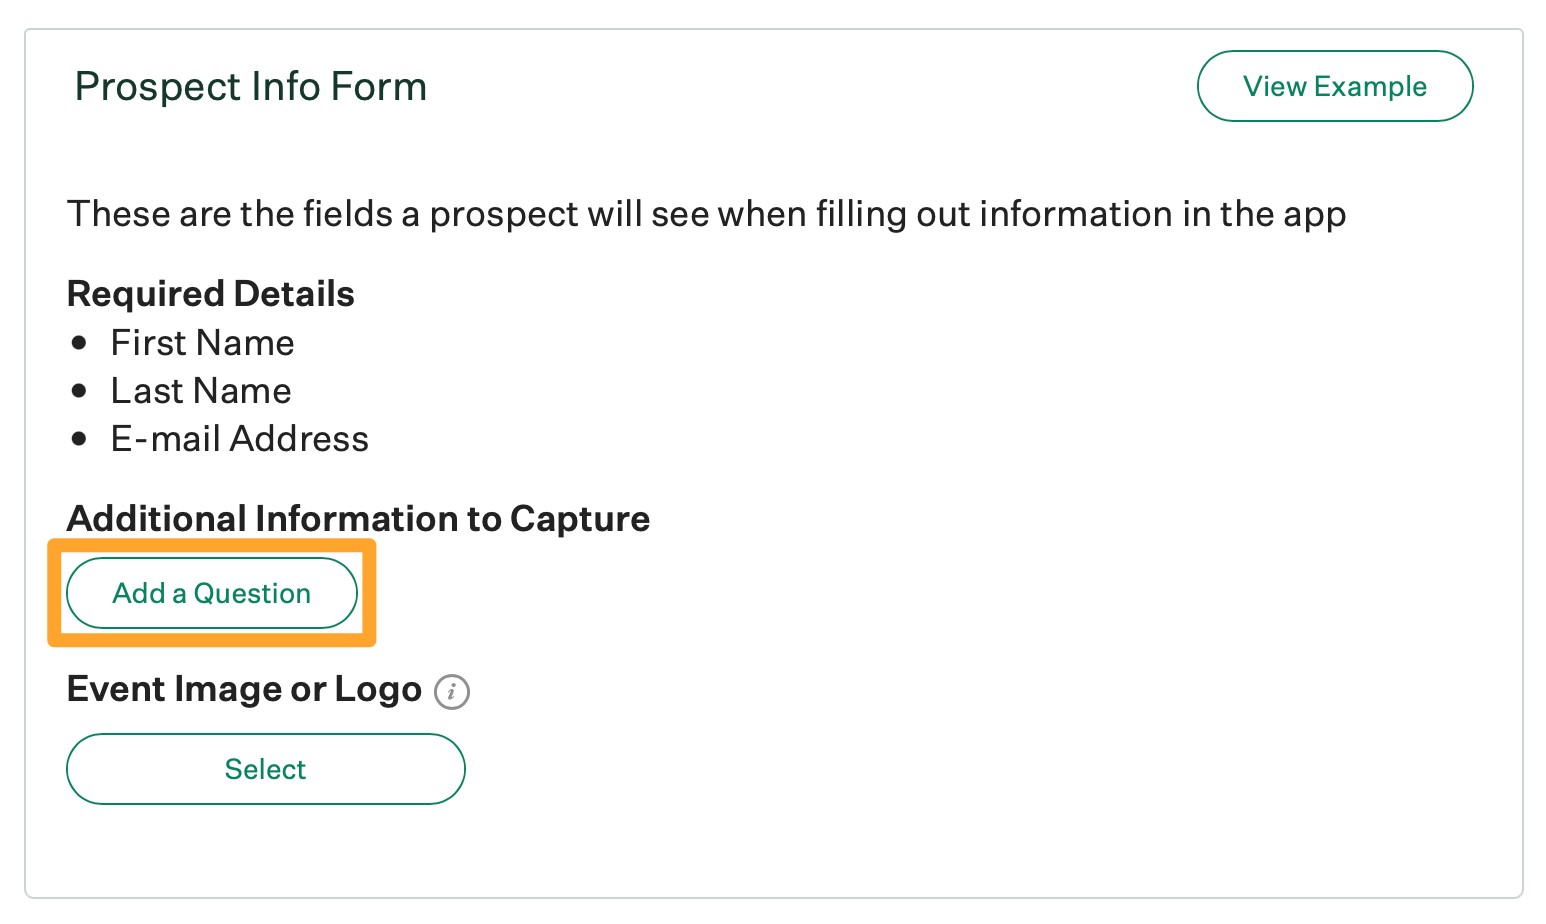The width and height of the screenshot is (1546, 924).
Task: Select the Last Name required field text
Action: point(201,391)
